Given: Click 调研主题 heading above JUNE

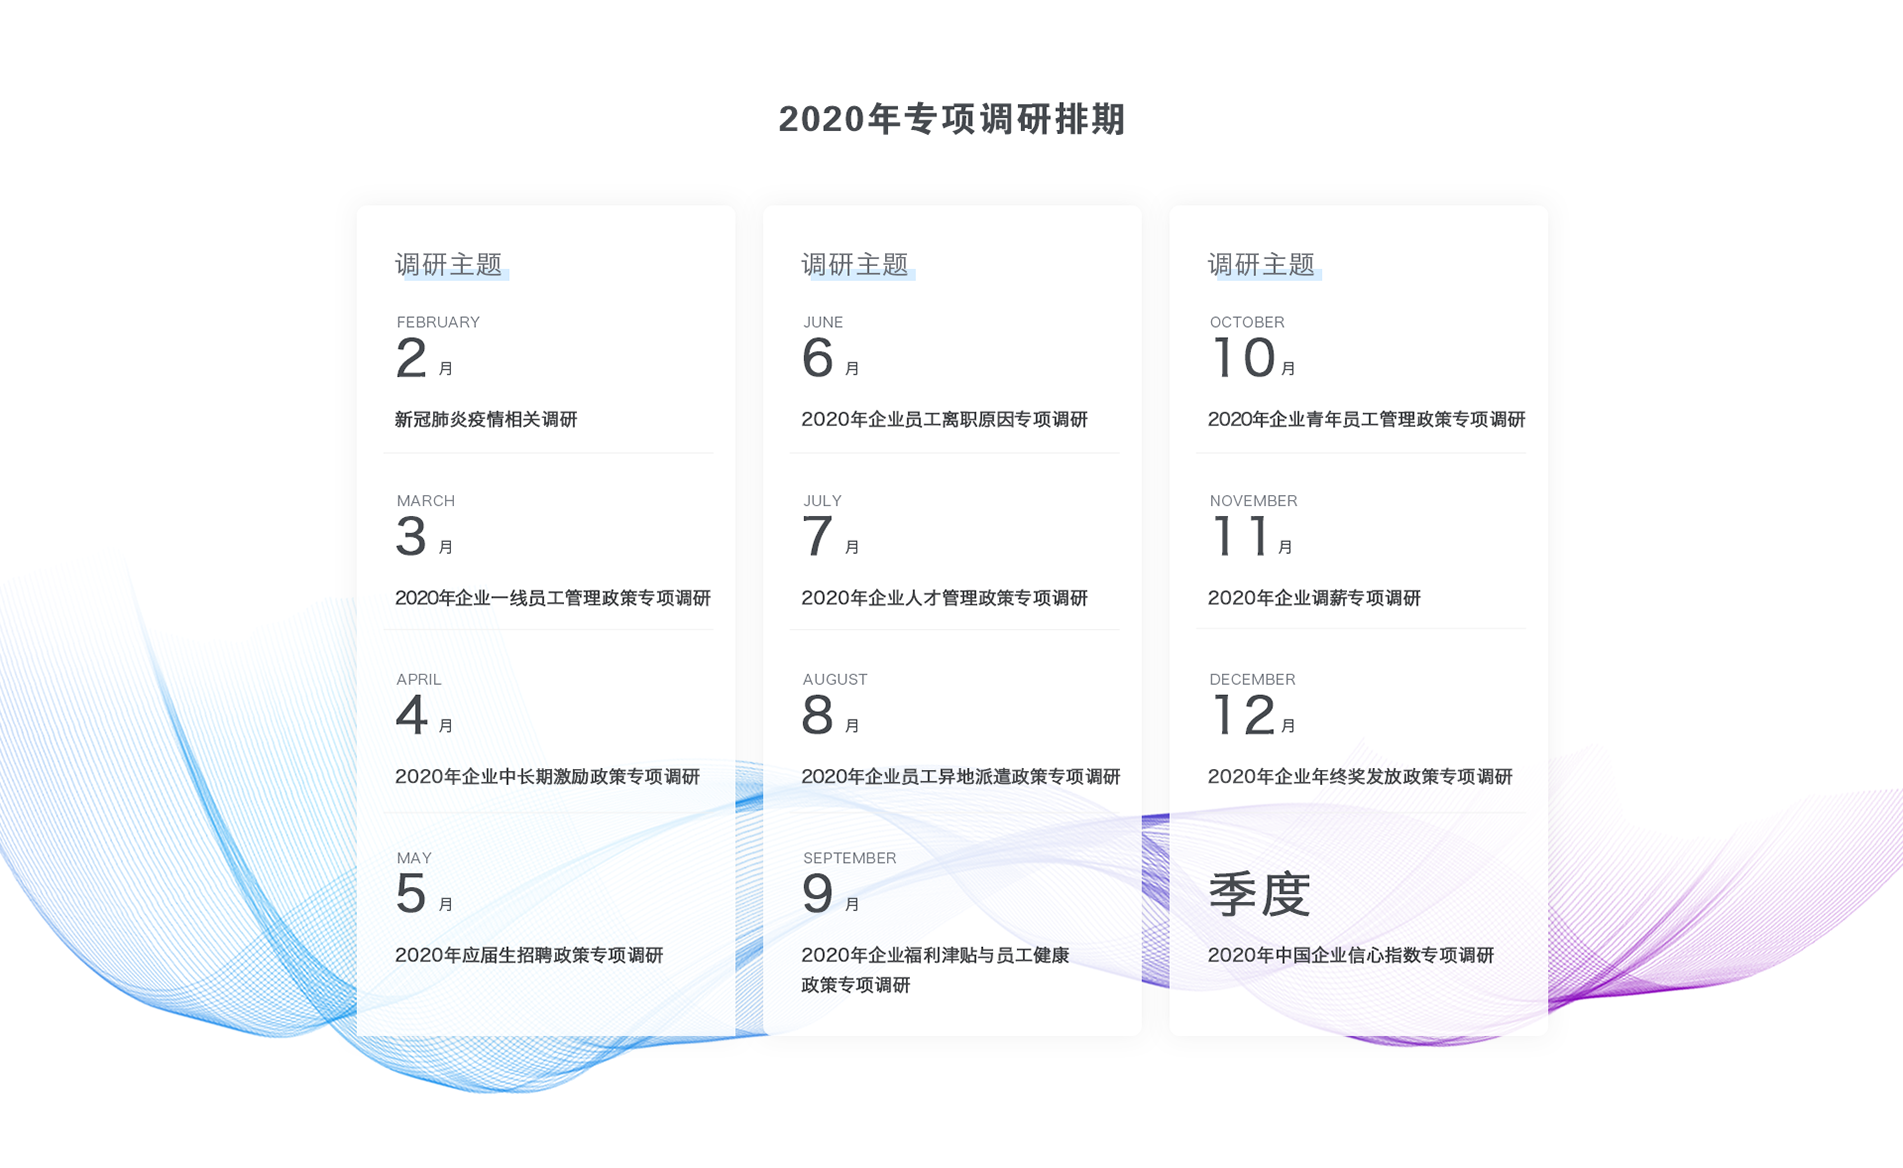Looking at the screenshot, I should 855,264.
